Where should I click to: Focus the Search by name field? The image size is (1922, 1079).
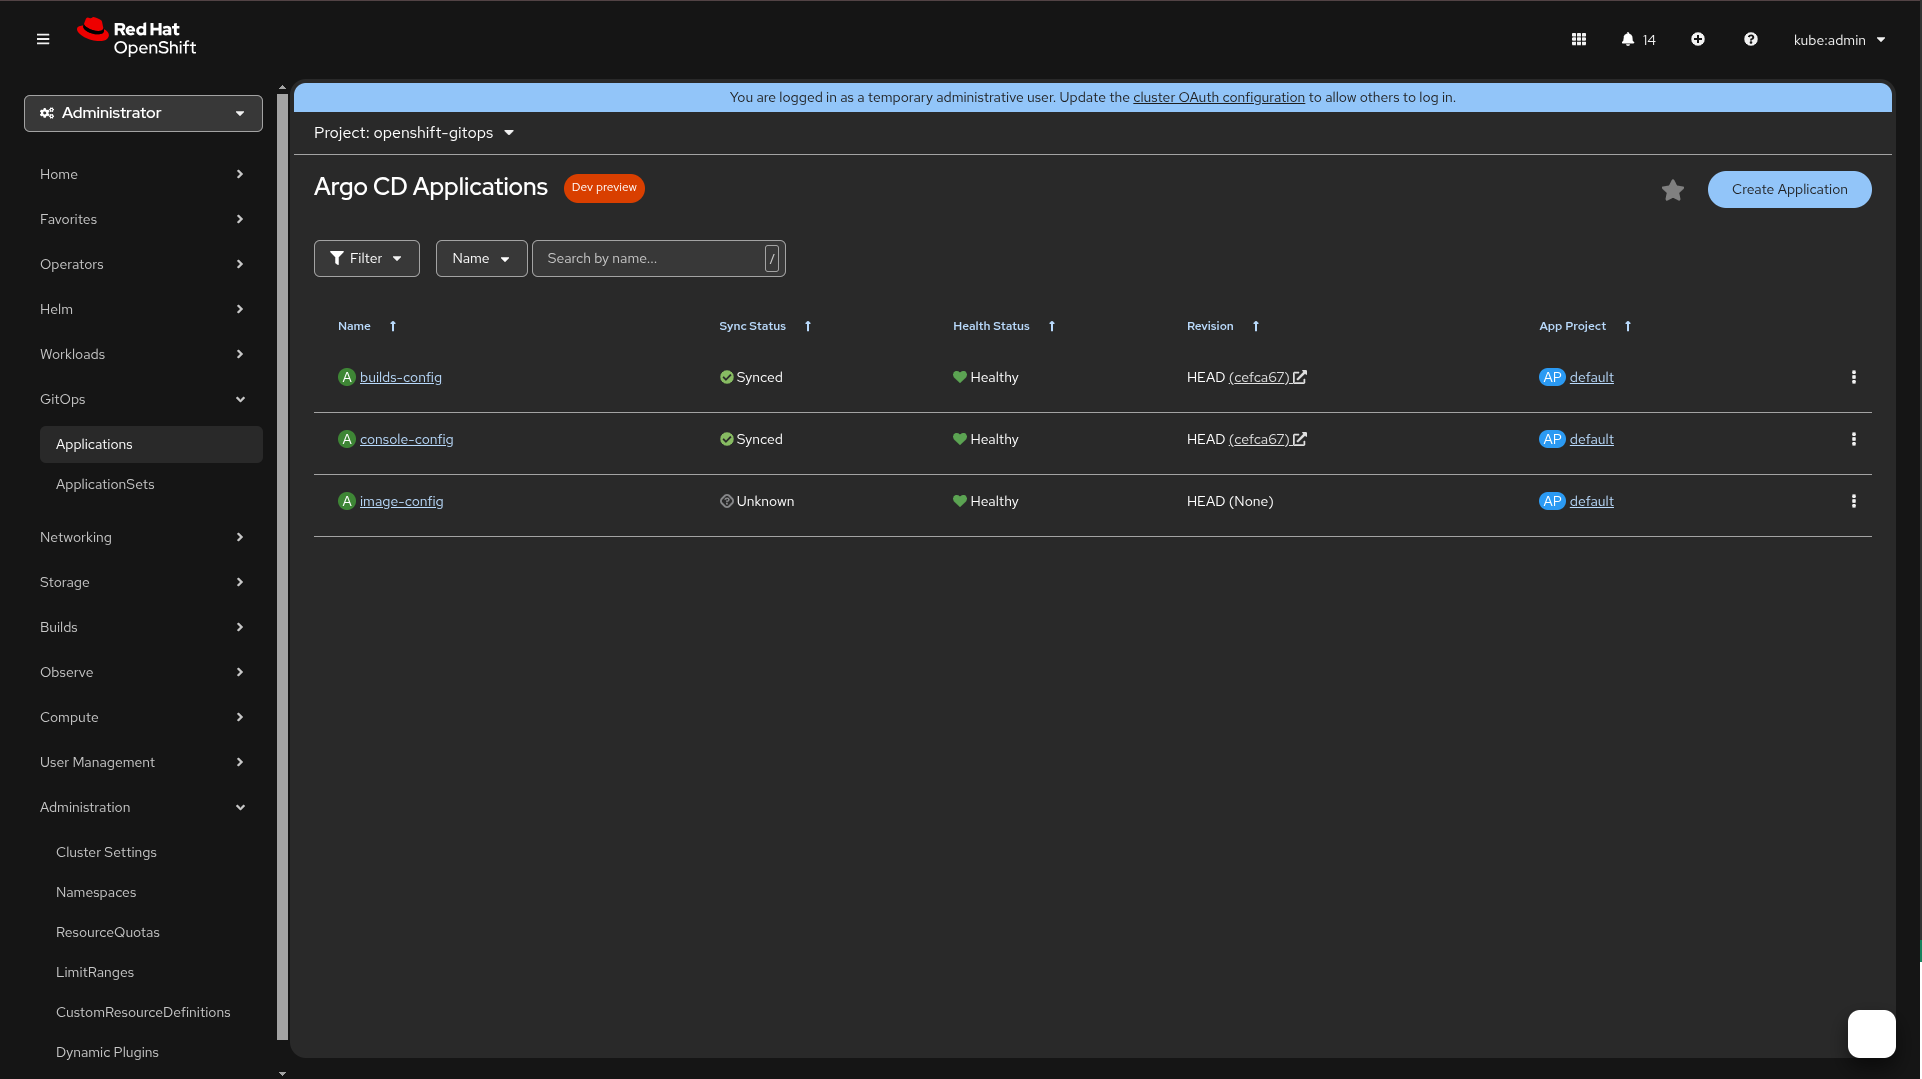click(x=650, y=259)
